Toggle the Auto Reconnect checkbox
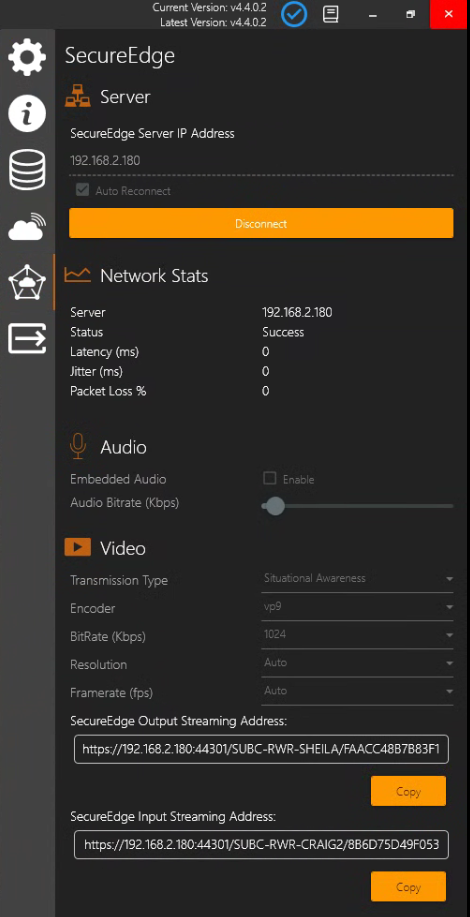The image size is (470, 917). coord(82,190)
